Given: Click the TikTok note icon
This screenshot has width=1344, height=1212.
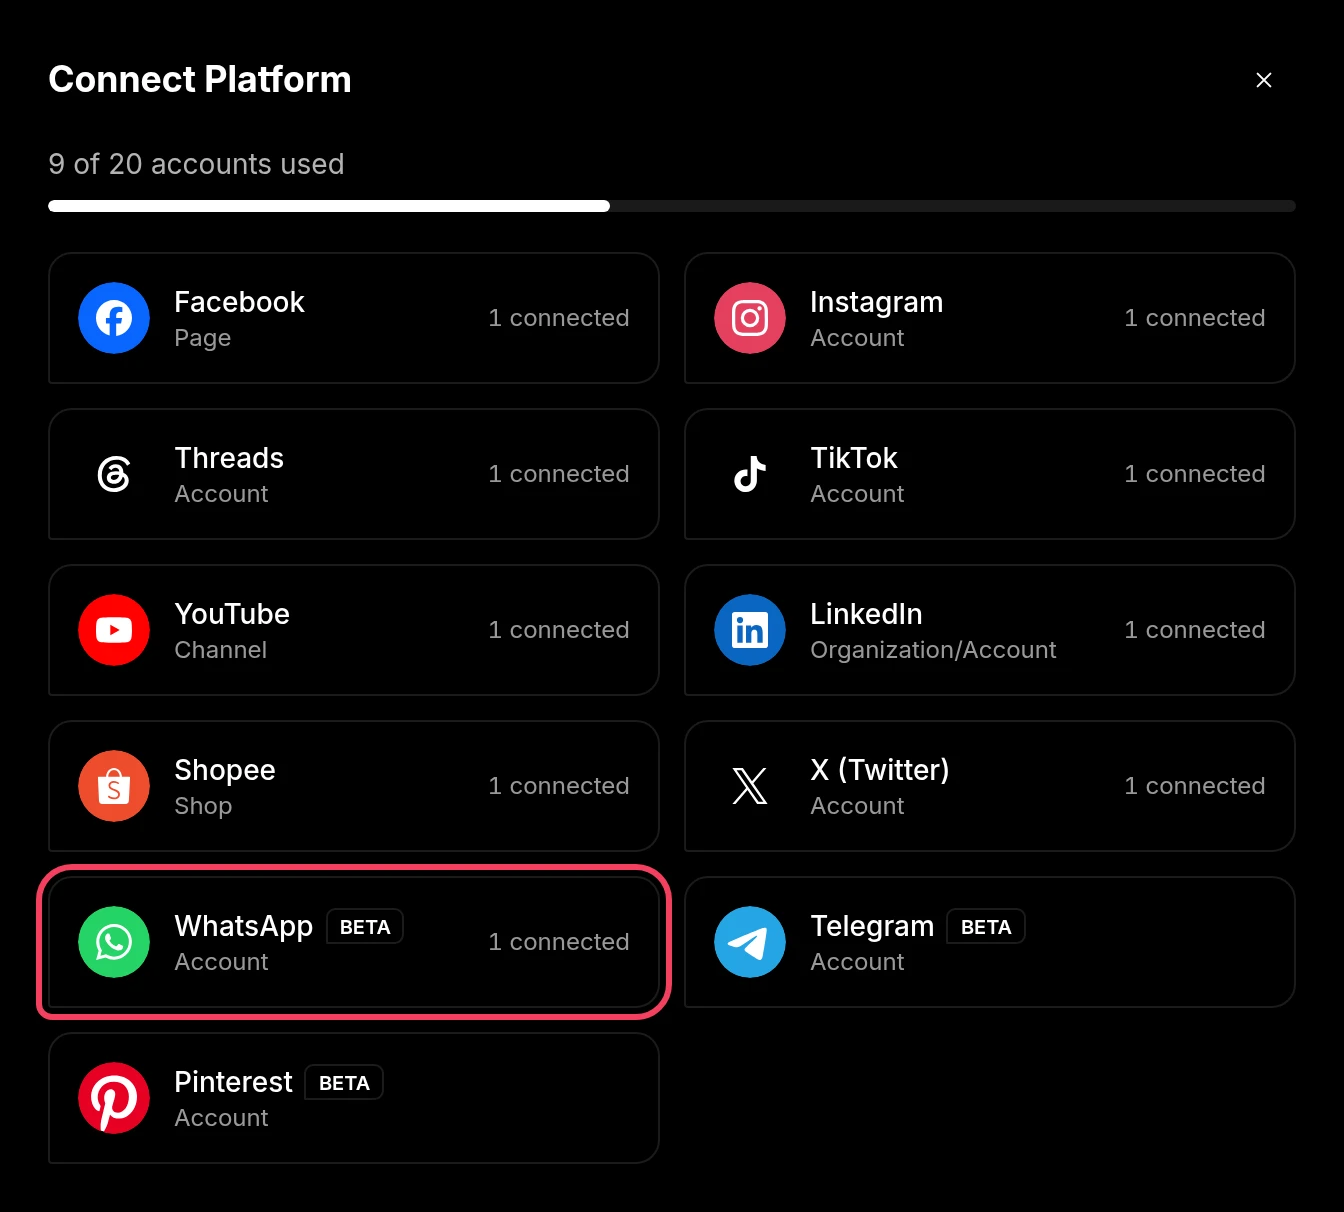Looking at the screenshot, I should [750, 474].
